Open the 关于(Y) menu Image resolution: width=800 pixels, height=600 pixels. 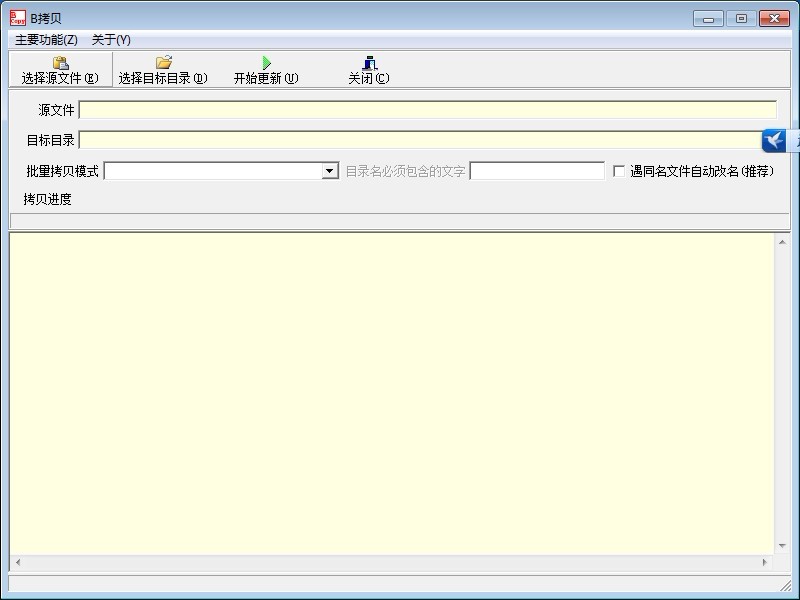[x=111, y=40]
